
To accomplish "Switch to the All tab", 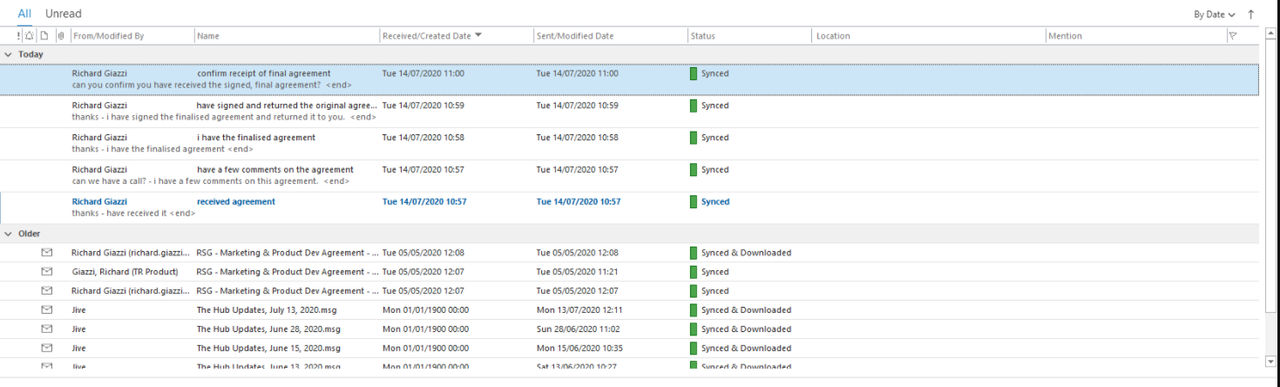I will click(x=24, y=14).
